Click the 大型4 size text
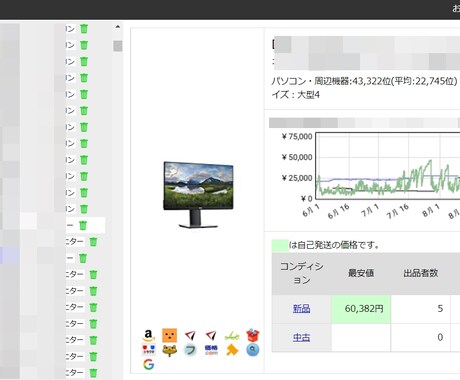Image resolution: width=460 pixels, height=380 pixels. pyautogui.click(x=308, y=95)
